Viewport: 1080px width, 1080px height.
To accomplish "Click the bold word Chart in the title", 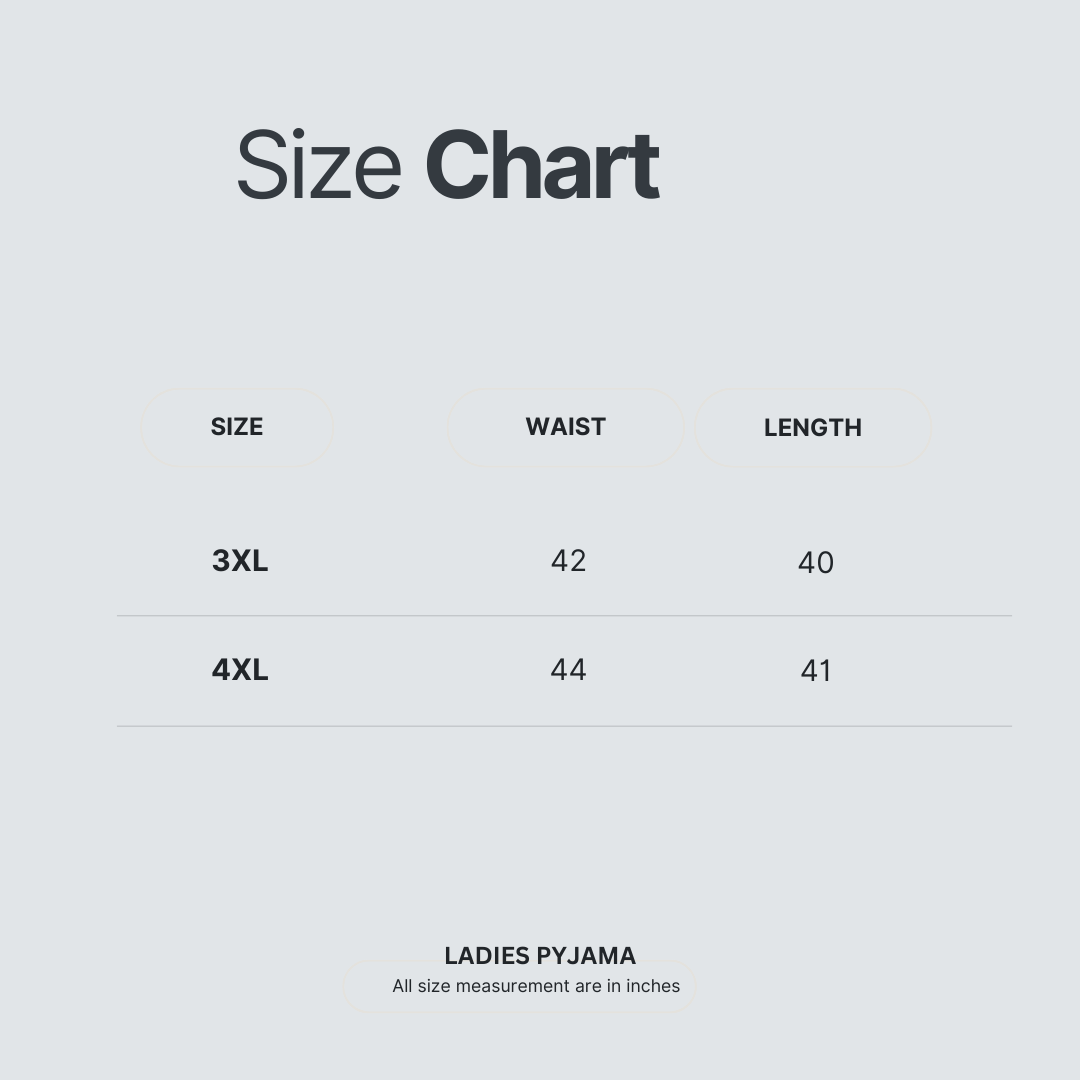I will (x=542, y=165).
